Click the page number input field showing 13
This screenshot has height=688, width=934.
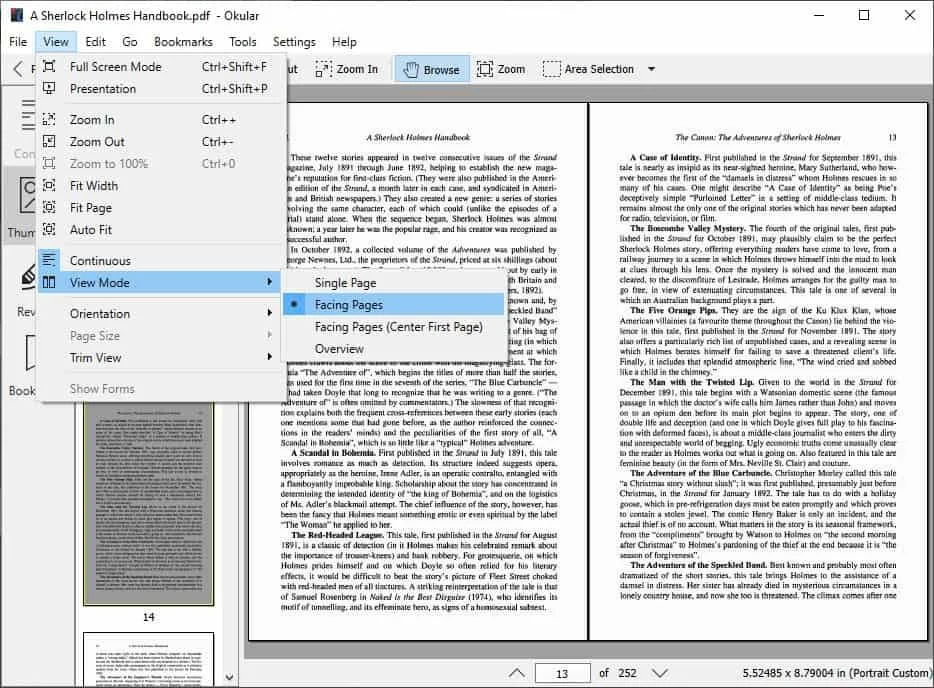(x=562, y=673)
